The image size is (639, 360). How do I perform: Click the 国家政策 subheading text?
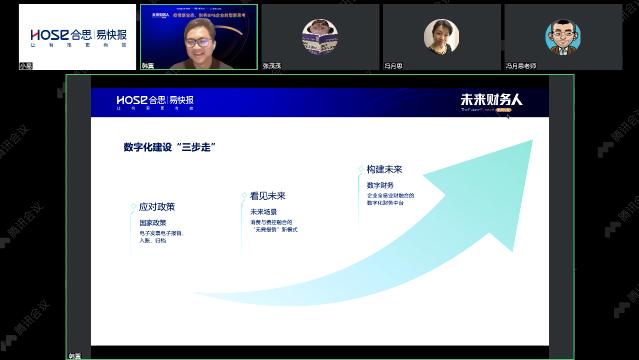153,223
